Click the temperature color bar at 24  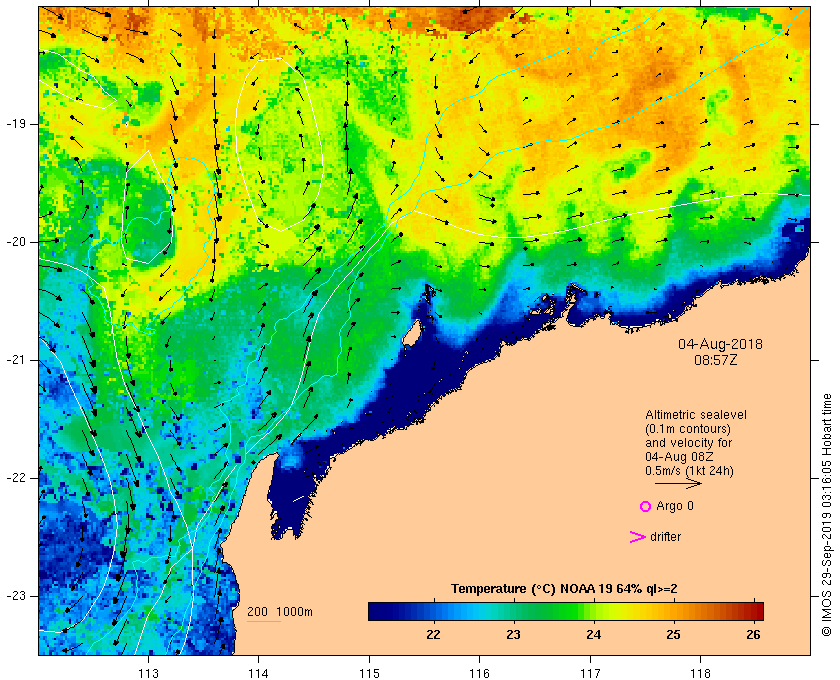point(593,611)
